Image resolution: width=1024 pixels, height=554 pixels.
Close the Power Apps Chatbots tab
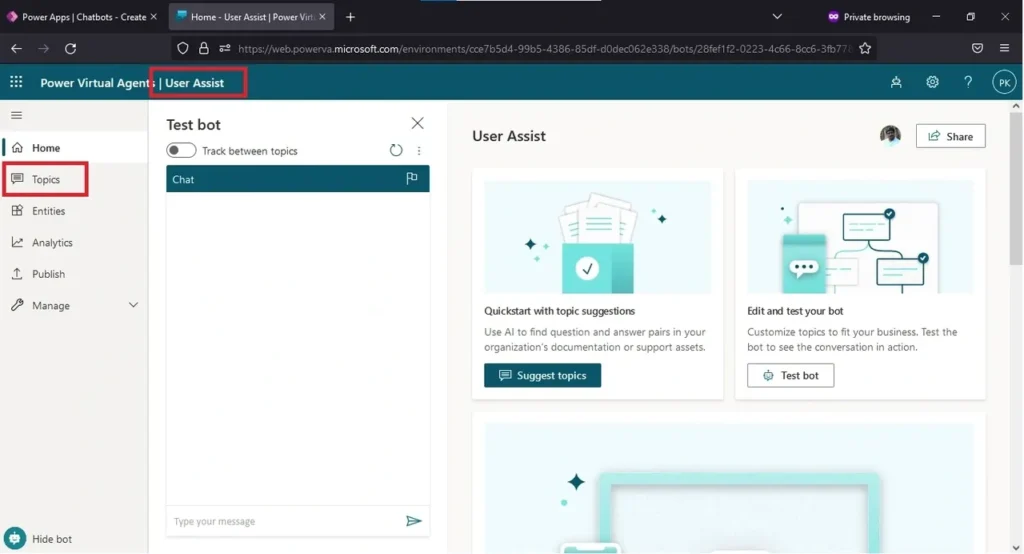153,17
